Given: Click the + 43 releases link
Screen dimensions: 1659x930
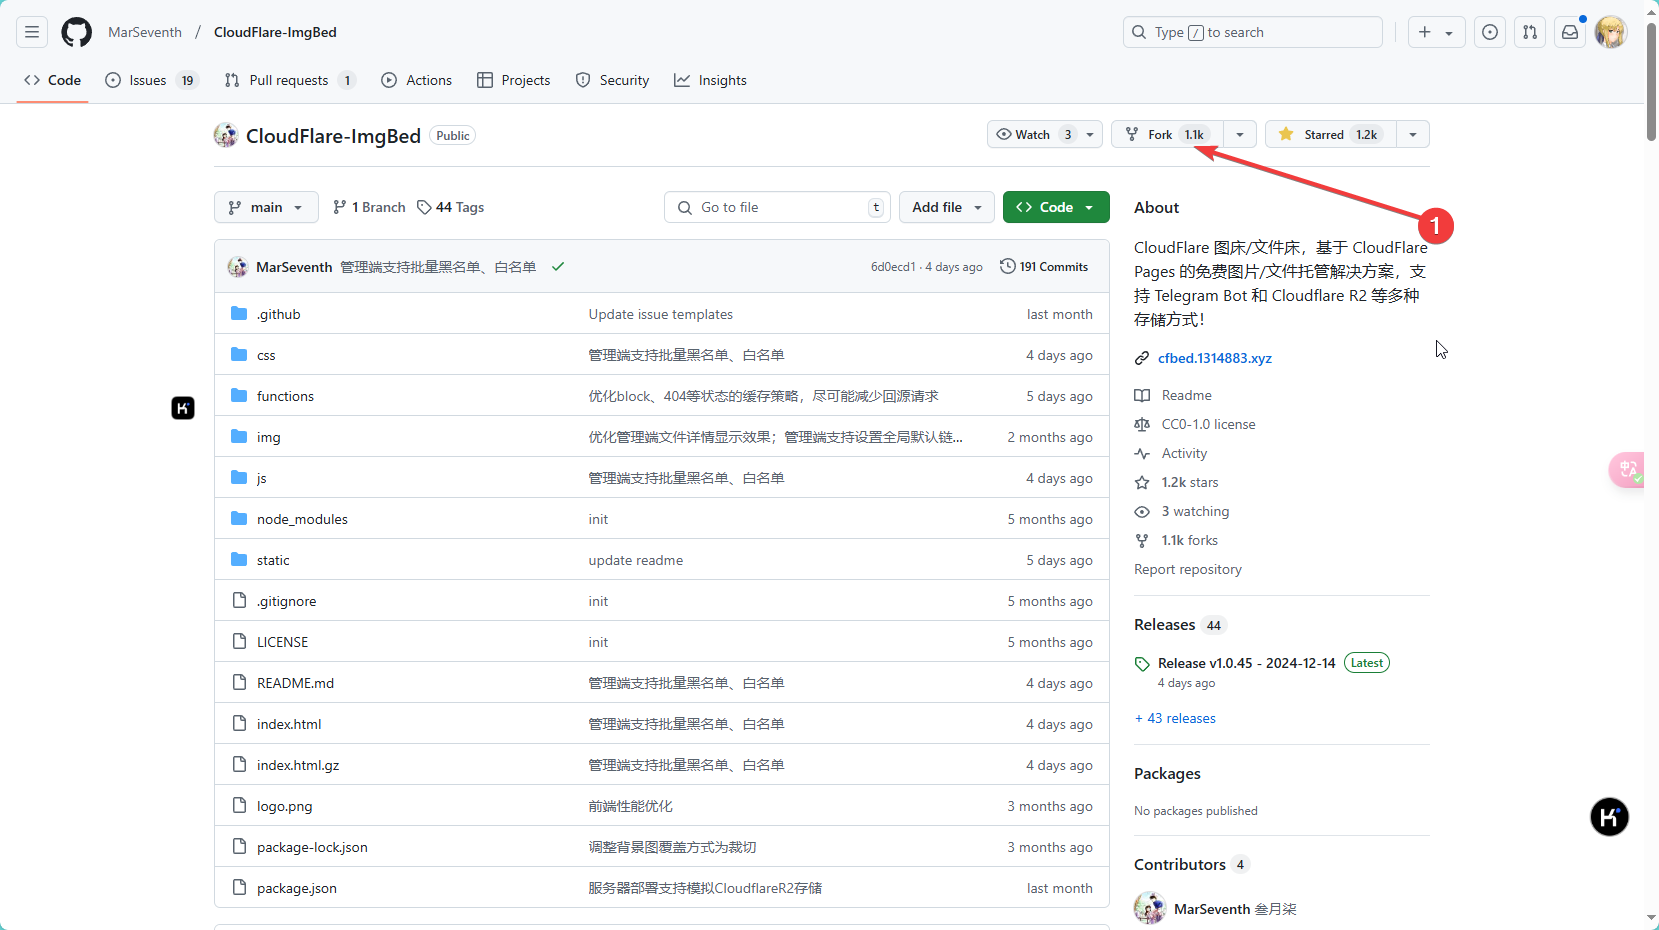Looking at the screenshot, I should [x=1175, y=718].
